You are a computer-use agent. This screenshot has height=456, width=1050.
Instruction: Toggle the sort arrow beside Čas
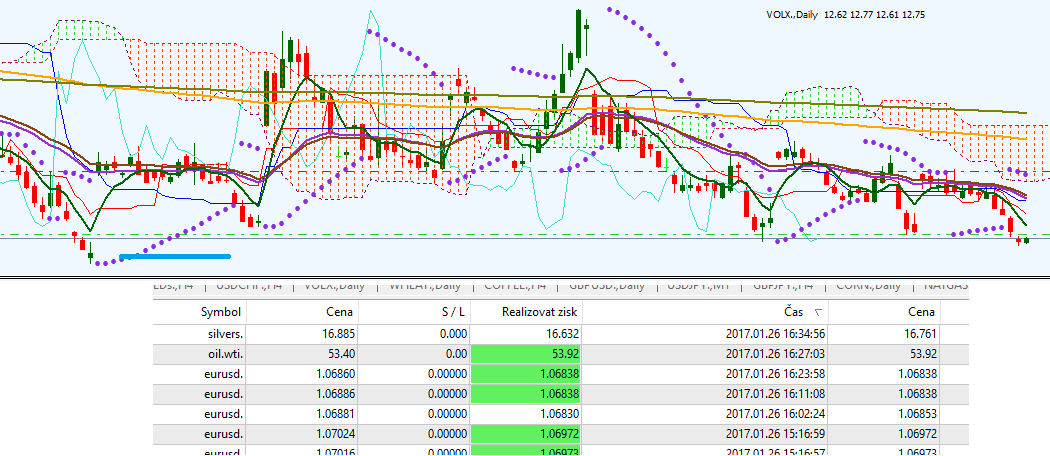click(818, 313)
